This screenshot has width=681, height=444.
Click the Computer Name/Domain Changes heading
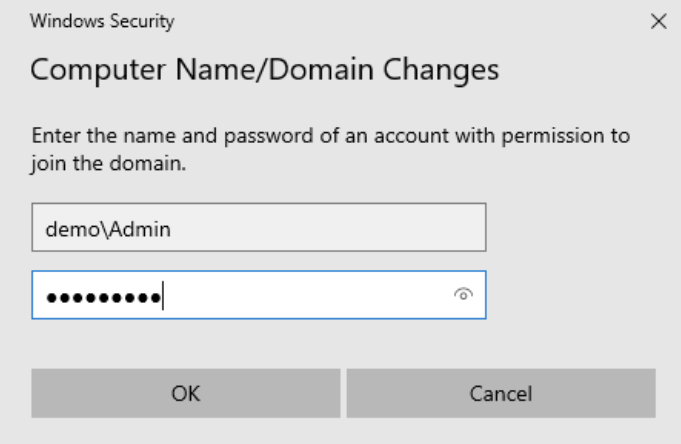tap(264, 70)
